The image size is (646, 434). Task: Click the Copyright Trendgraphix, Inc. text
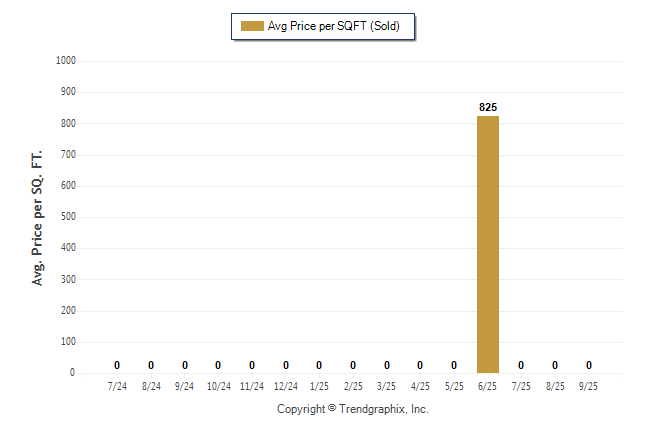(352, 409)
